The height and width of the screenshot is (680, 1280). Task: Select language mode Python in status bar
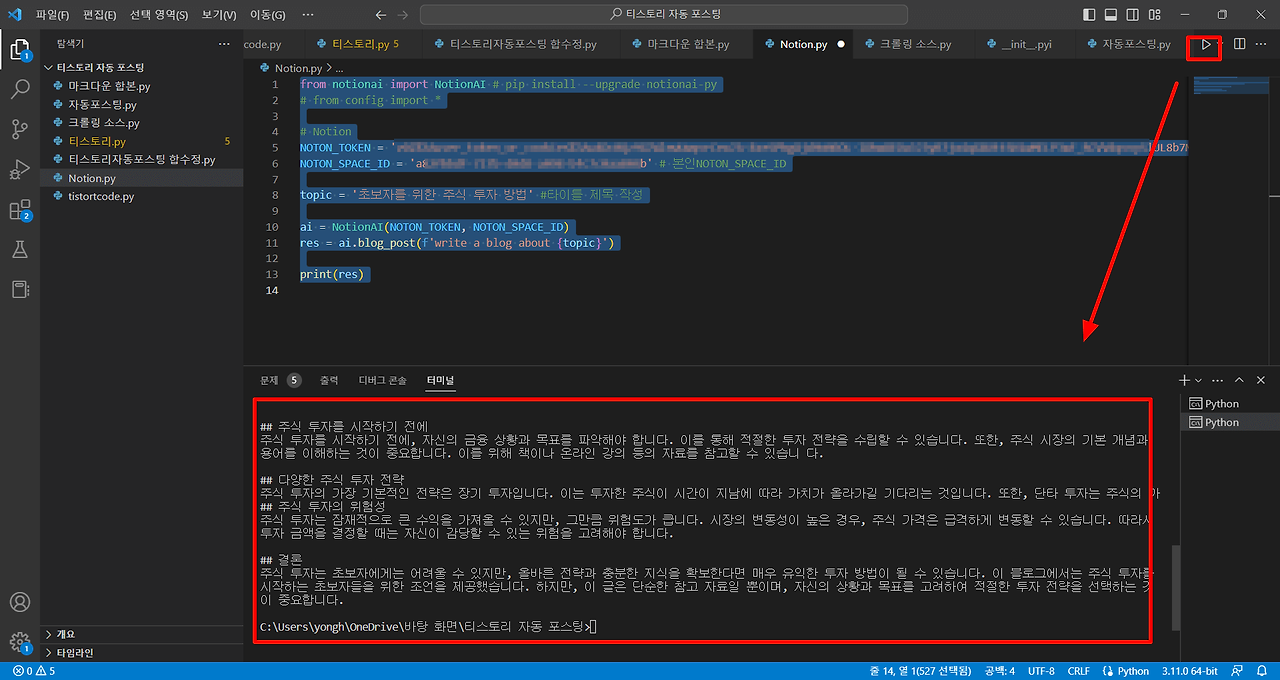1126,671
